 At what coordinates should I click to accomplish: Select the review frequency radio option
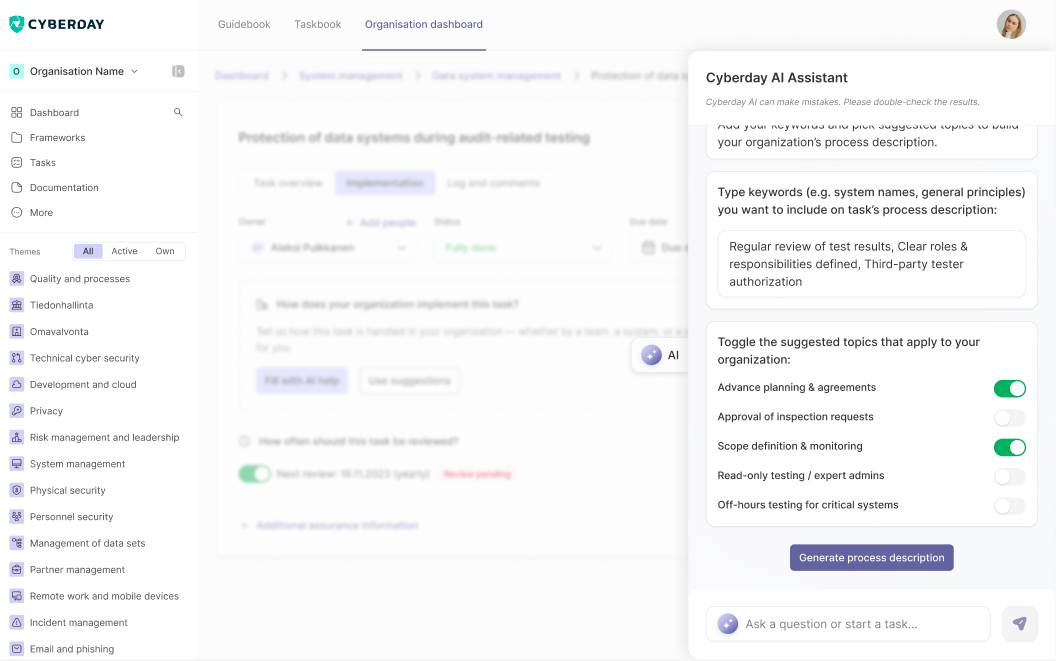click(x=244, y=441)
